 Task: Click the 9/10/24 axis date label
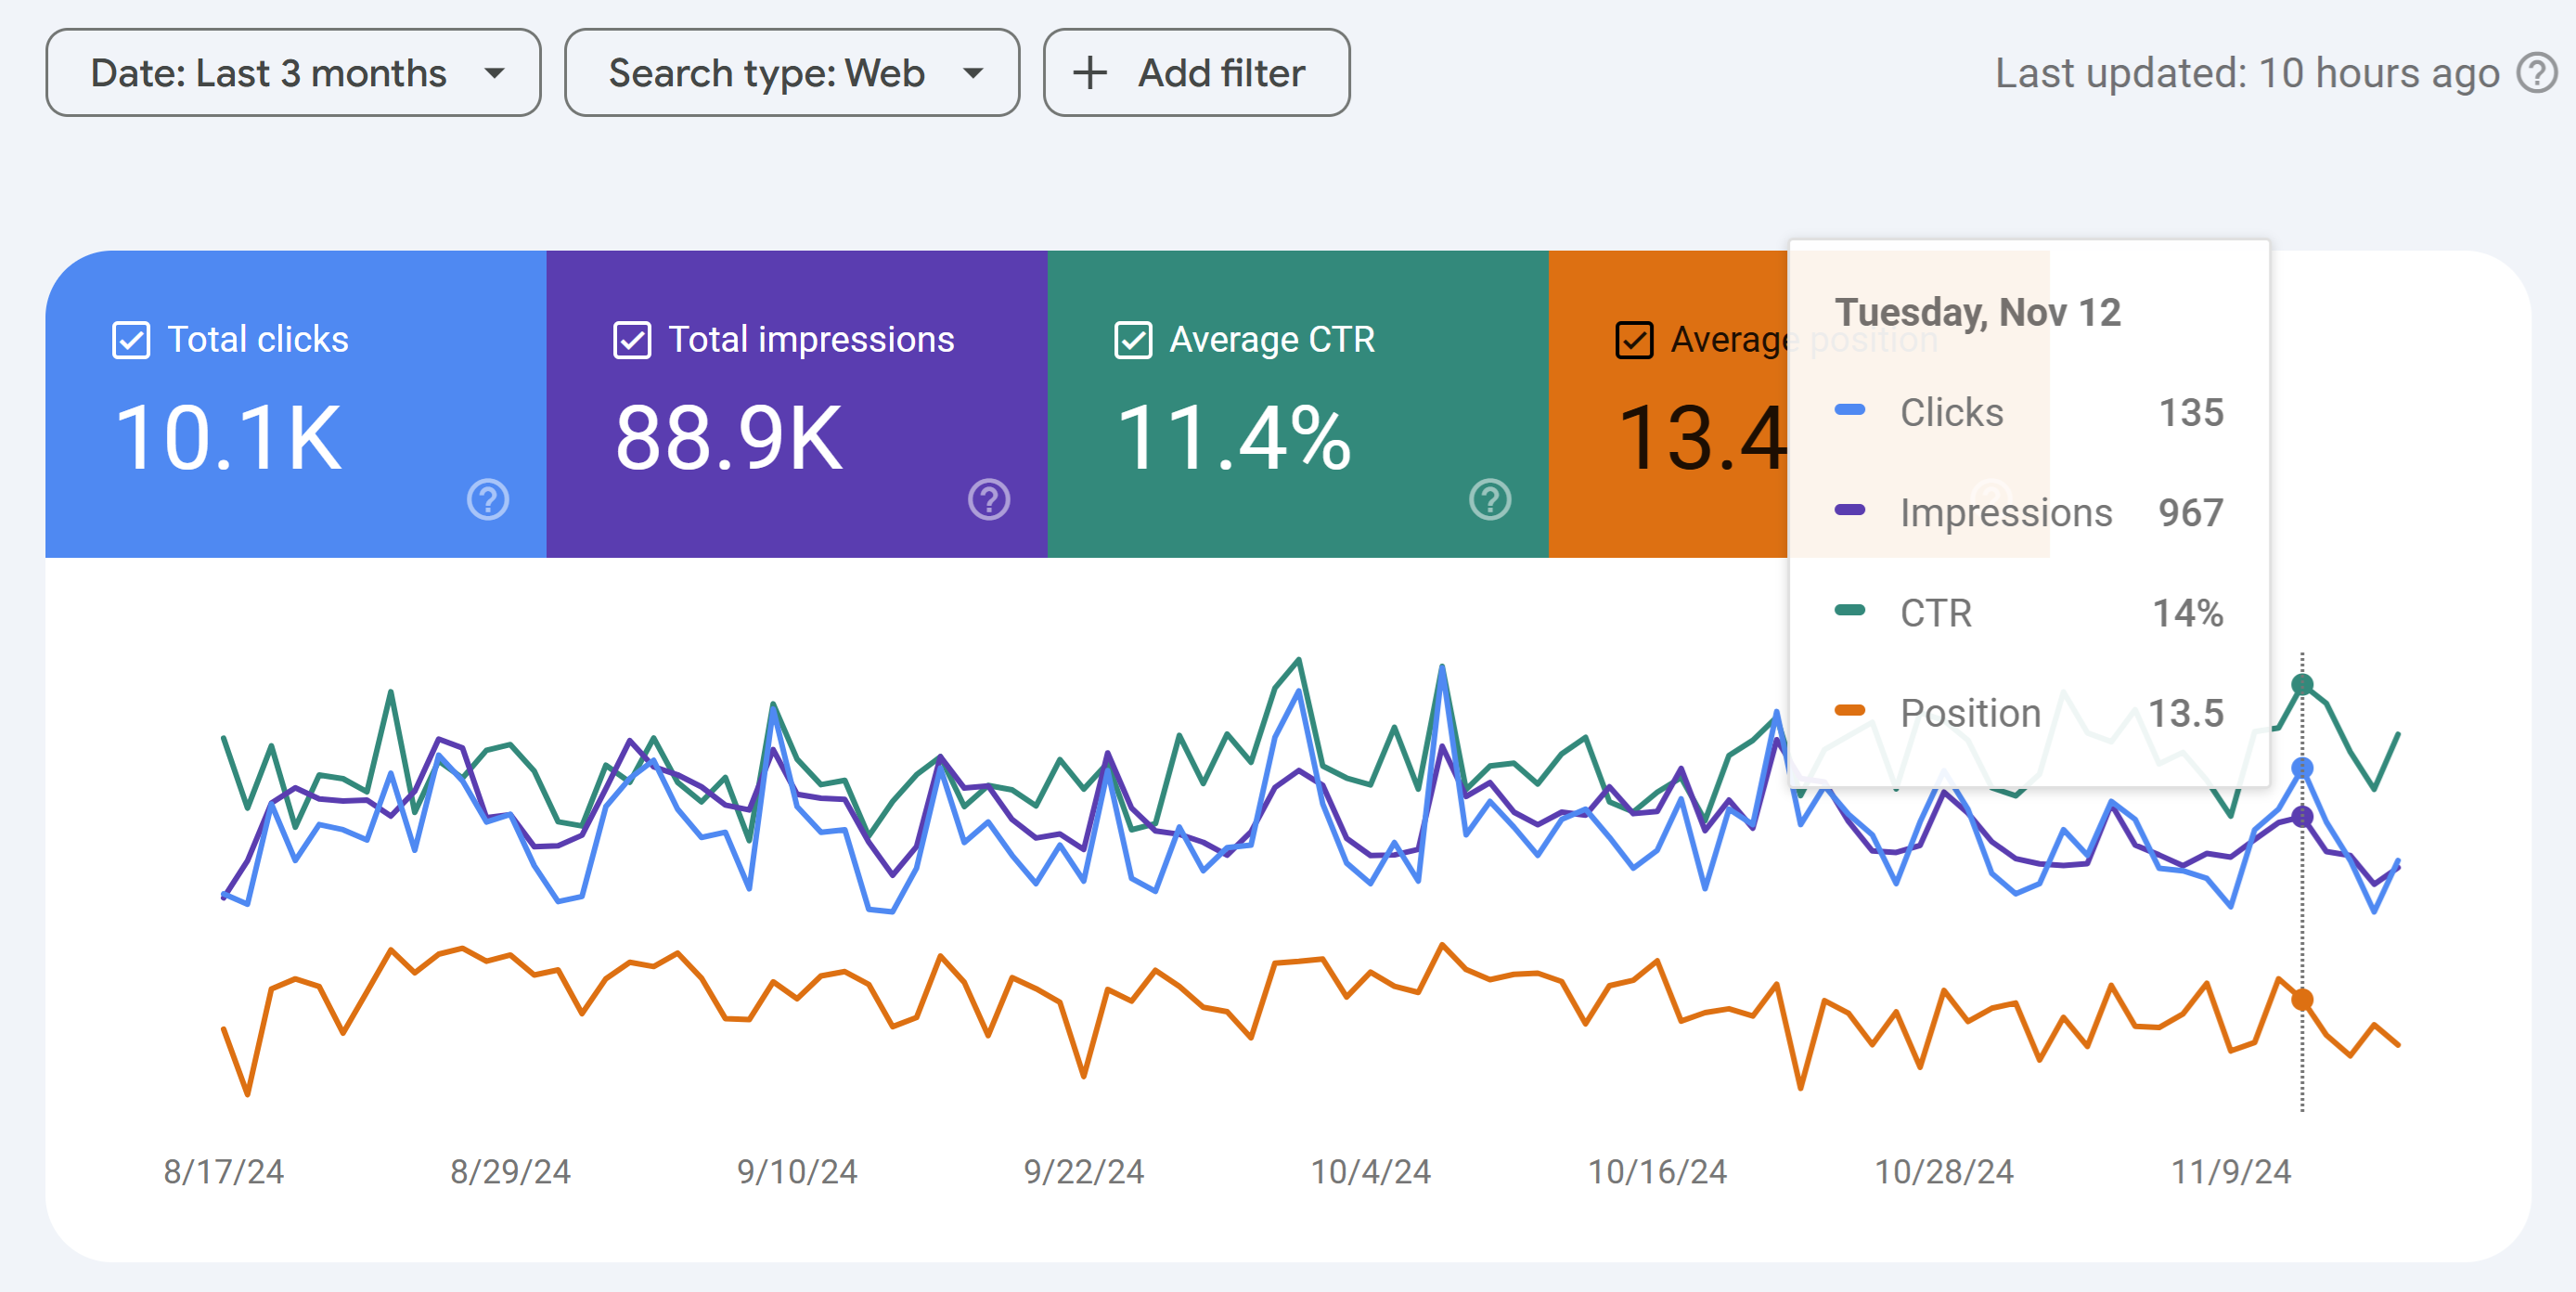pos(797,1171)
